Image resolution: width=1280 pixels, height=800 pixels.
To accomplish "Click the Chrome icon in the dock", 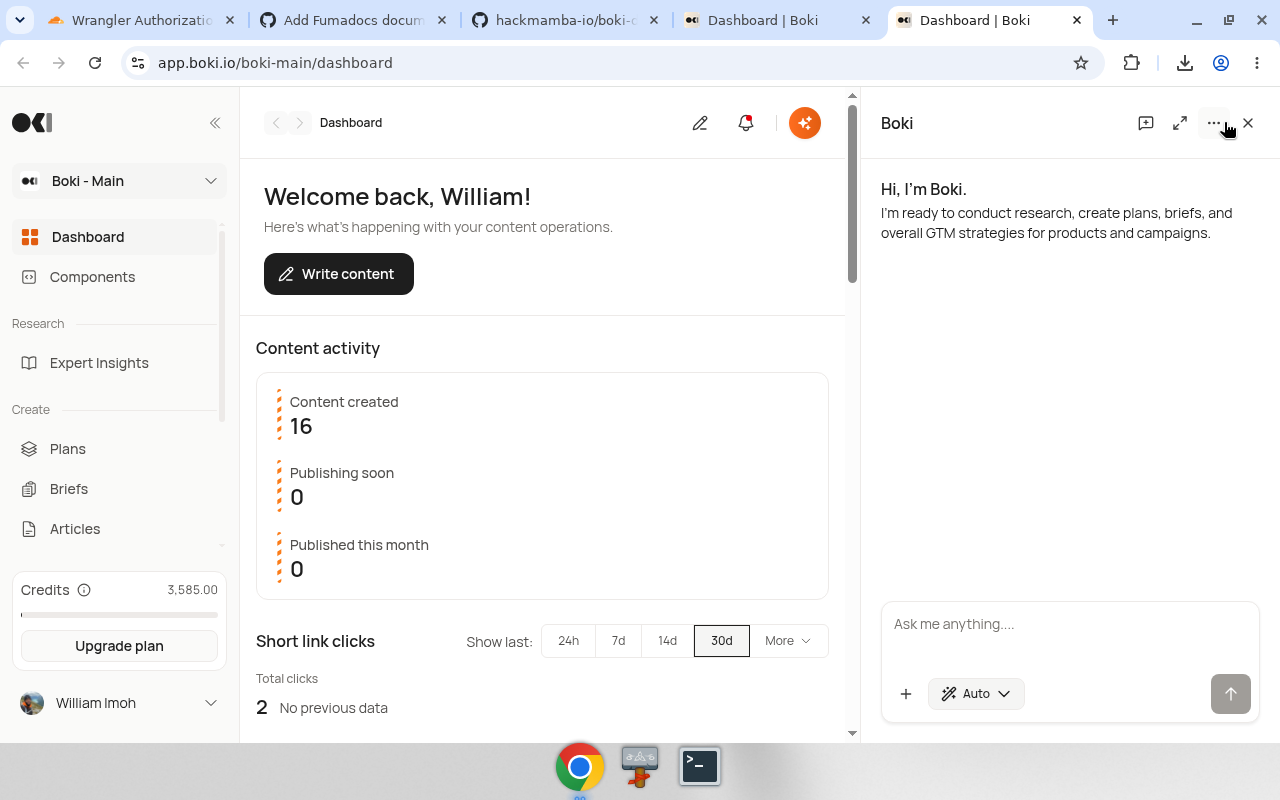I will (580, 767).
